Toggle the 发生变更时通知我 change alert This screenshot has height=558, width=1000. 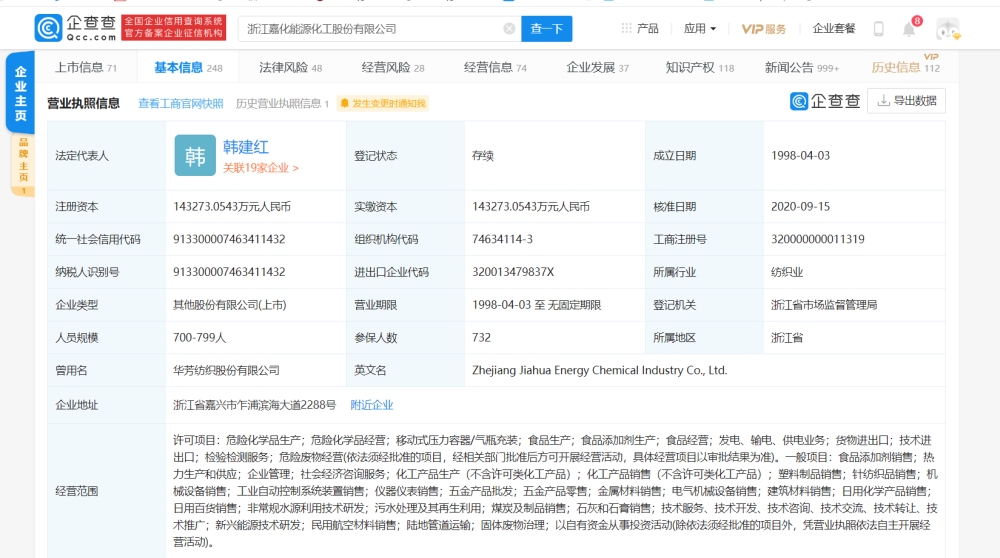point(383,103)
